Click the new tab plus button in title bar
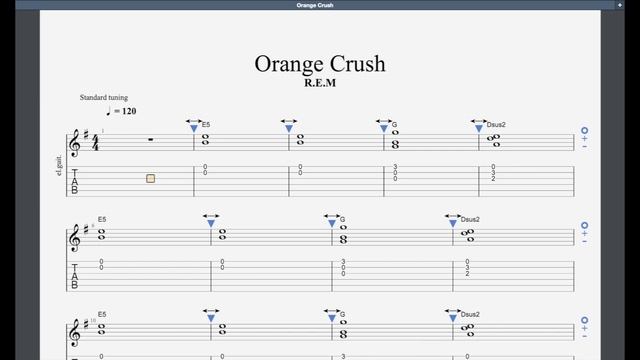Screen dimensions: 640x360 coord(620,5)
